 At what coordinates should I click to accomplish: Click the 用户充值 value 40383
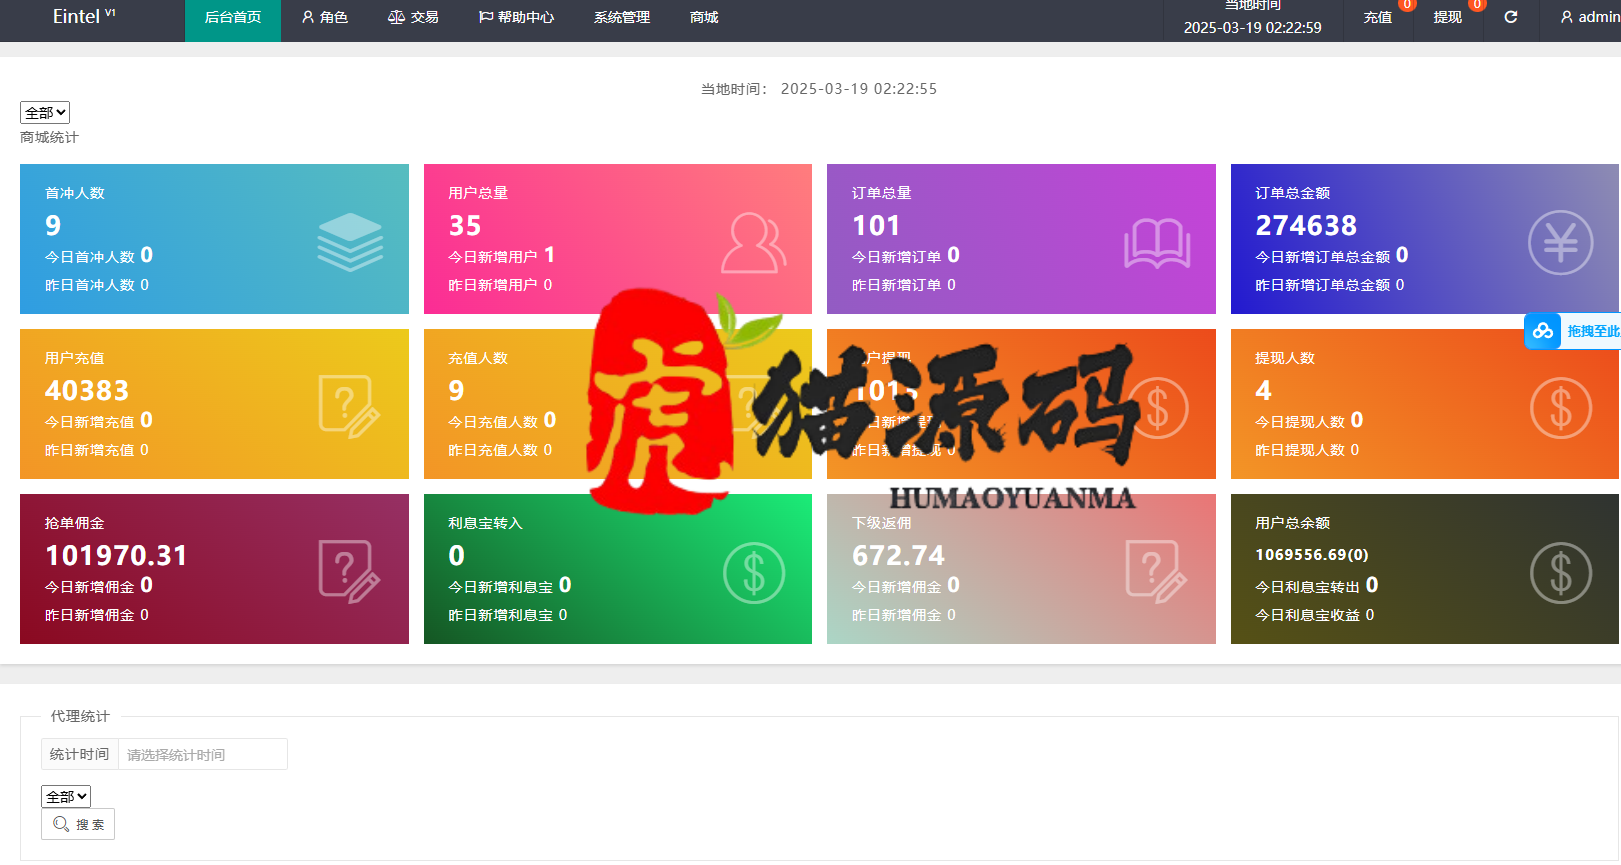coord(87,391)
